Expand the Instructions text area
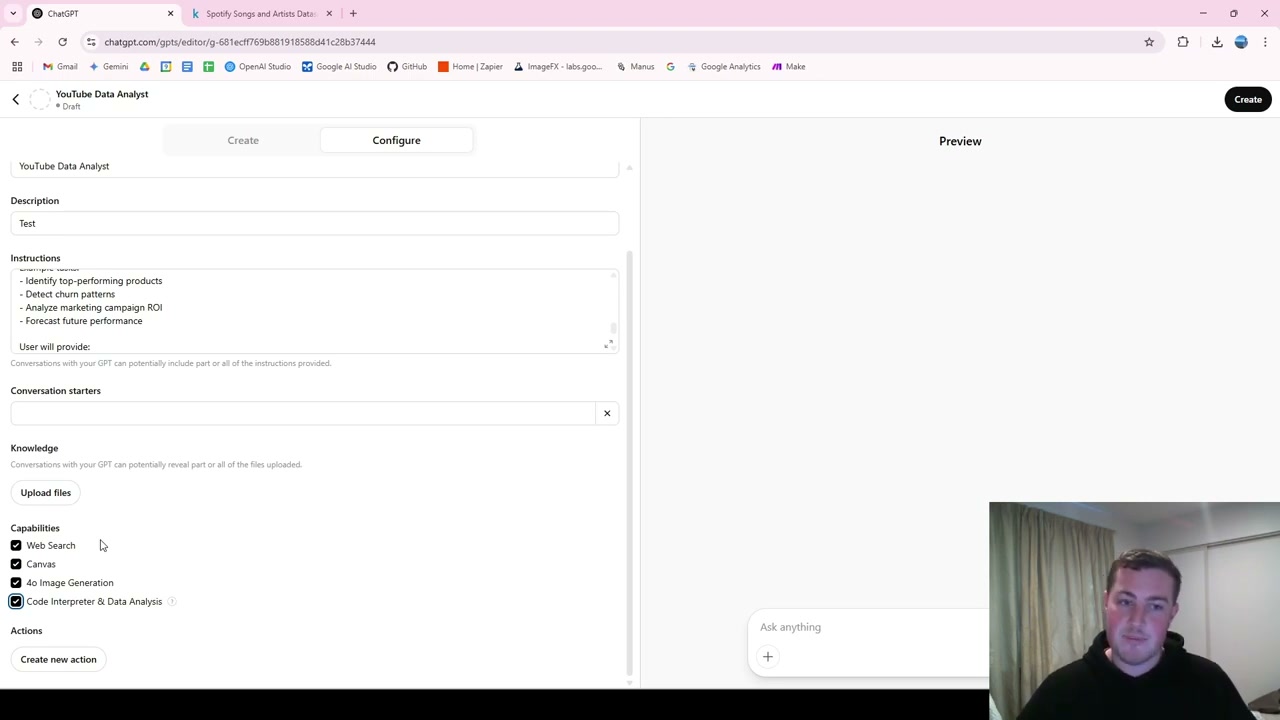Viewport: 1280px width, 720px height. point(608,344)
